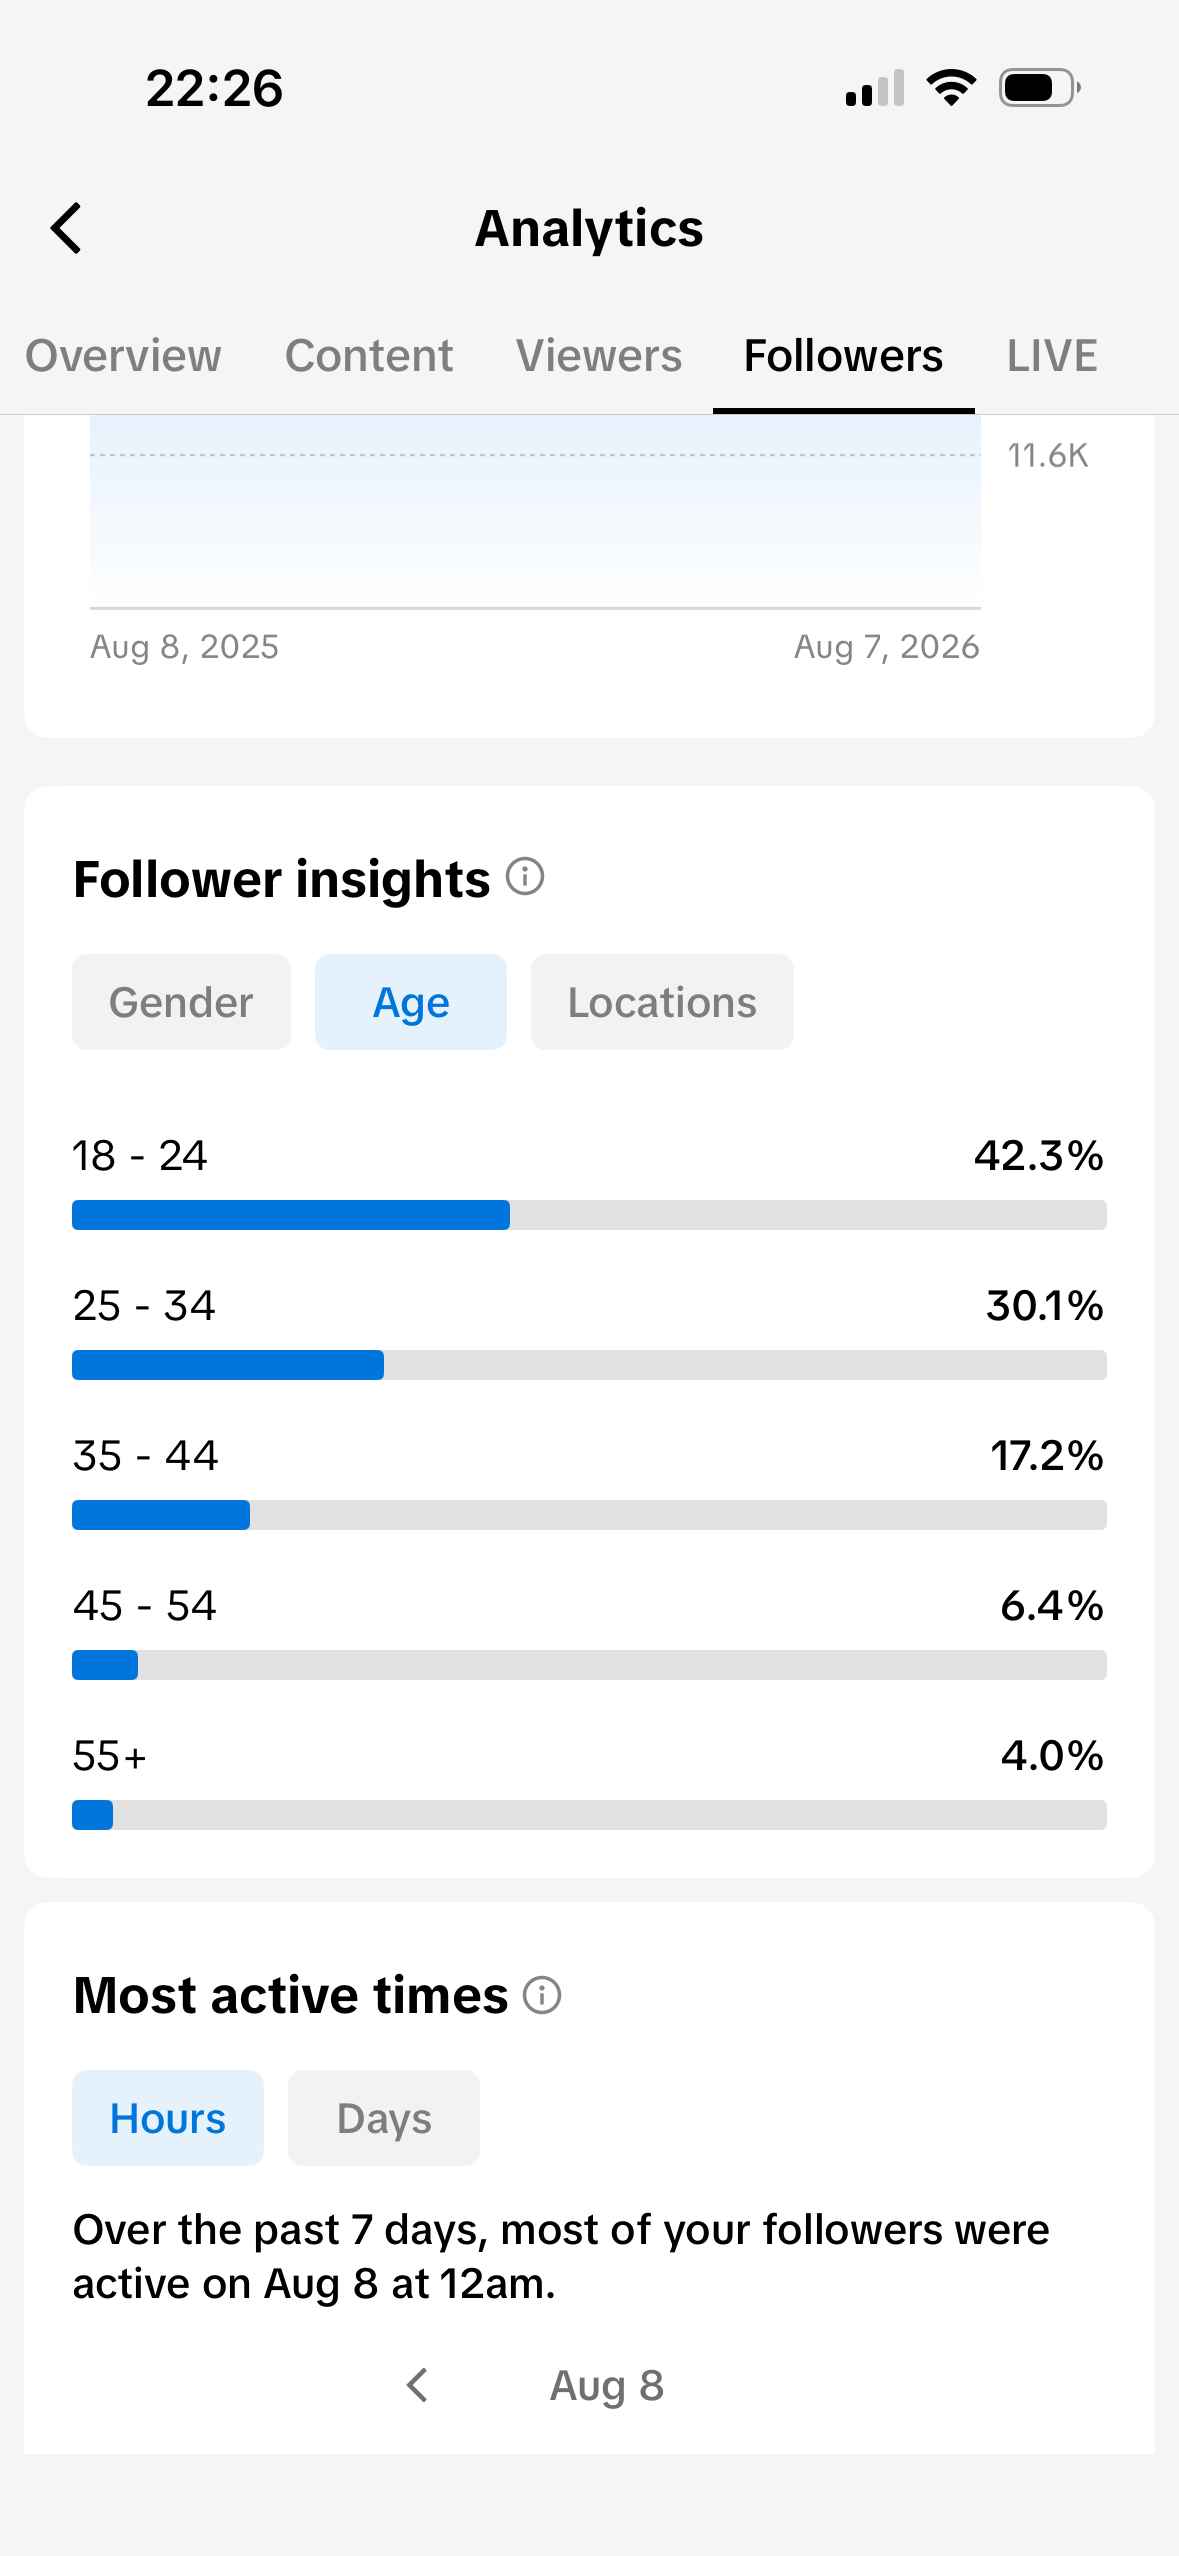
Task: Tap the Aug 8 date label
Action: coord(607,2385)
